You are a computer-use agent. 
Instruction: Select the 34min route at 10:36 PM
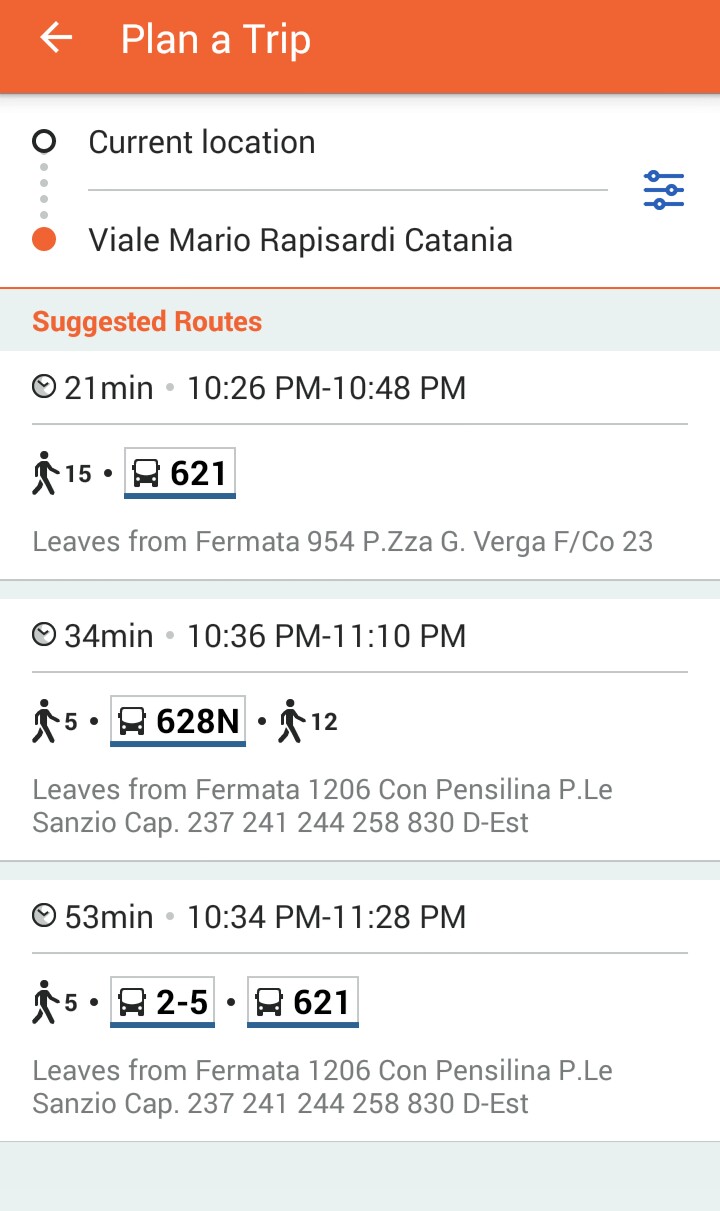[360, 636]
